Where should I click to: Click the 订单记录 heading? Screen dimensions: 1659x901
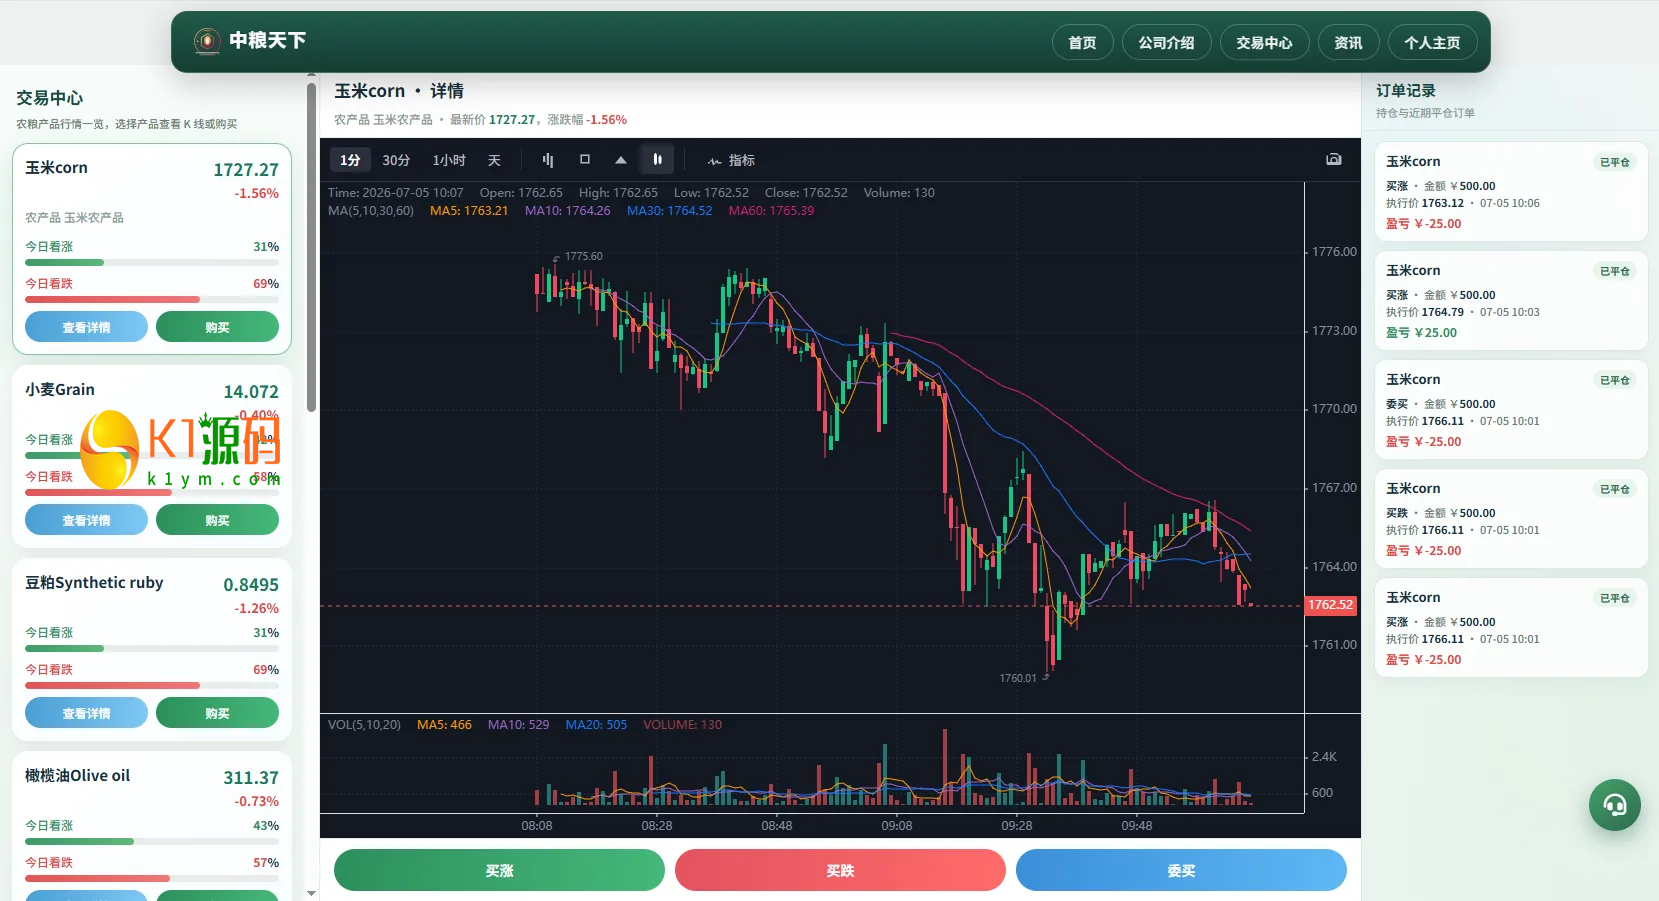1405,90
